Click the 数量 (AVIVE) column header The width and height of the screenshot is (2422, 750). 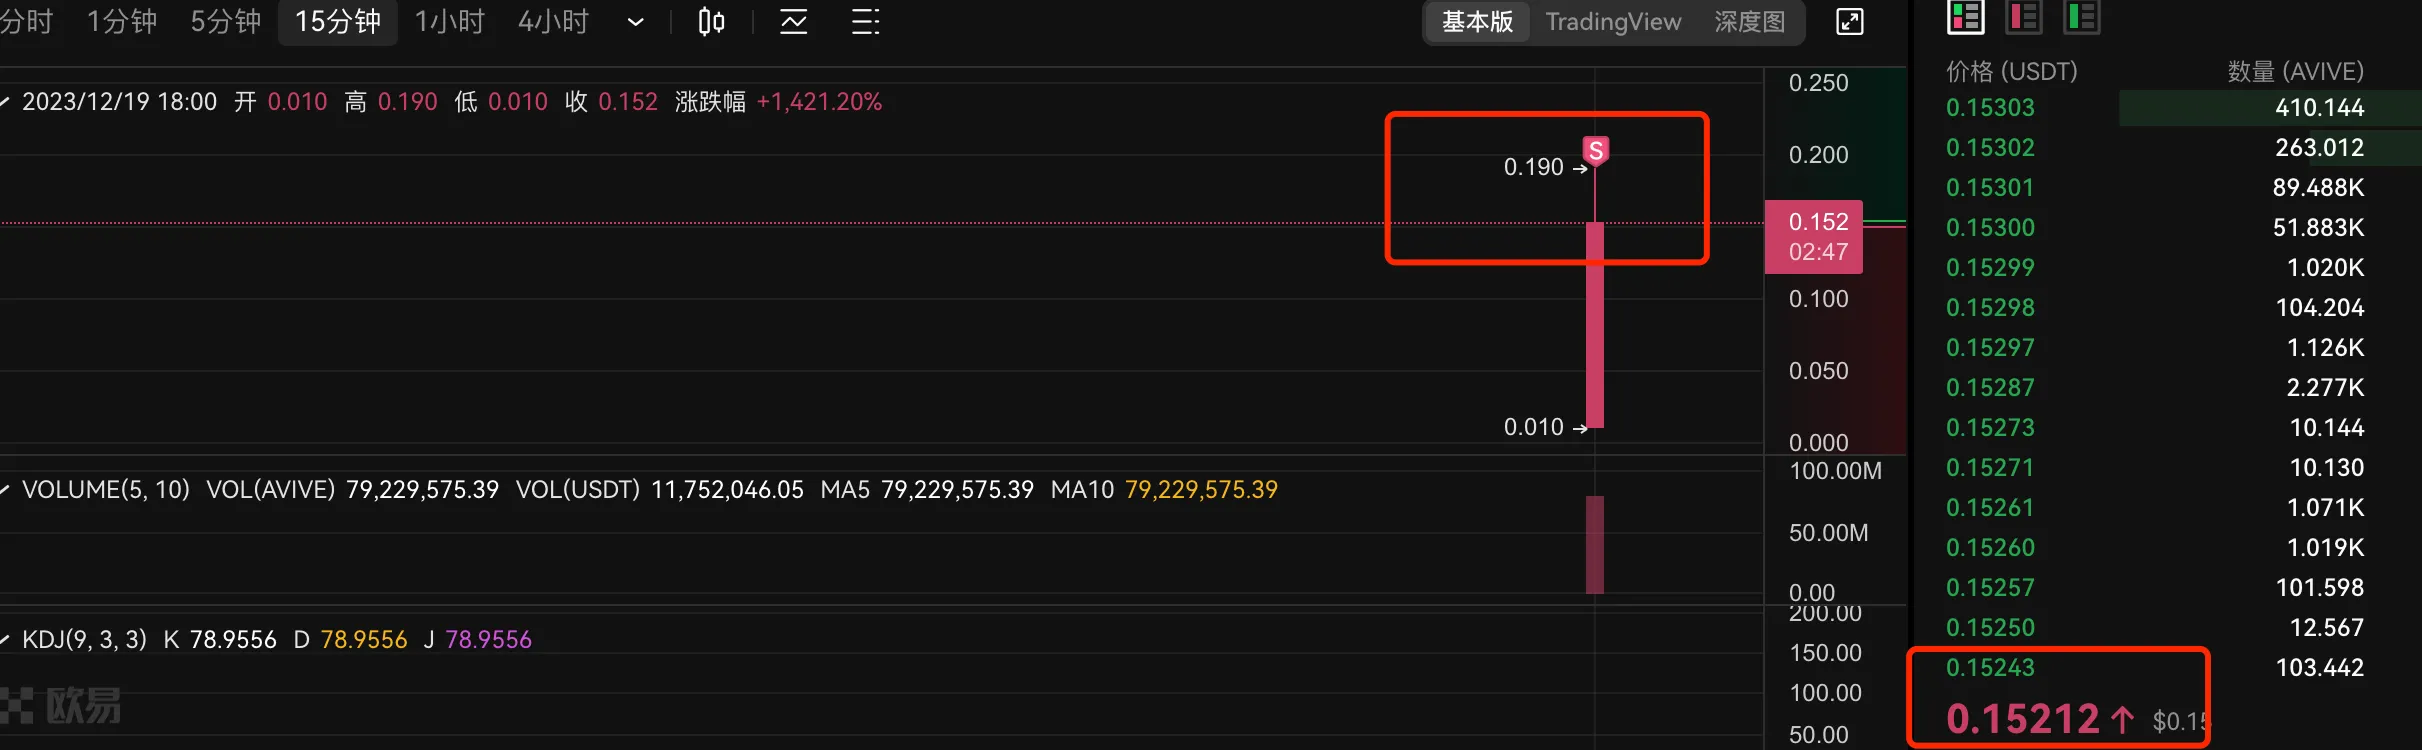tap(2295, 71)
